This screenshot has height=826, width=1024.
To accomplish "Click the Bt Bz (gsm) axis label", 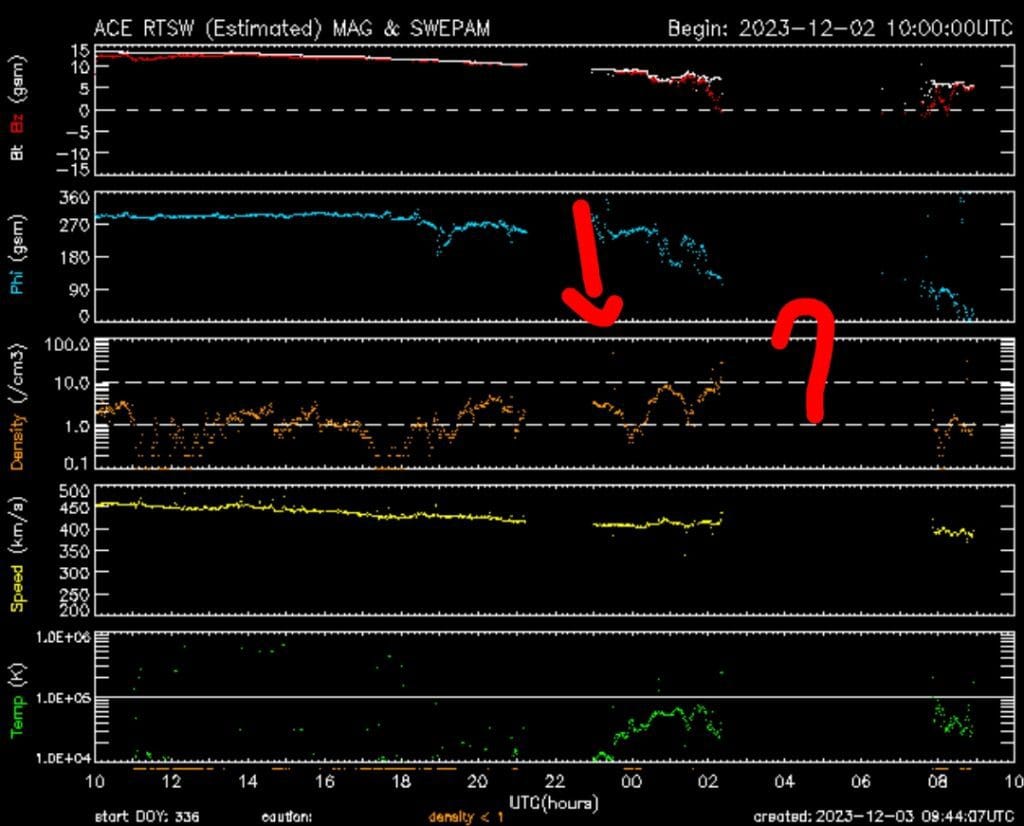I will 18,109.
